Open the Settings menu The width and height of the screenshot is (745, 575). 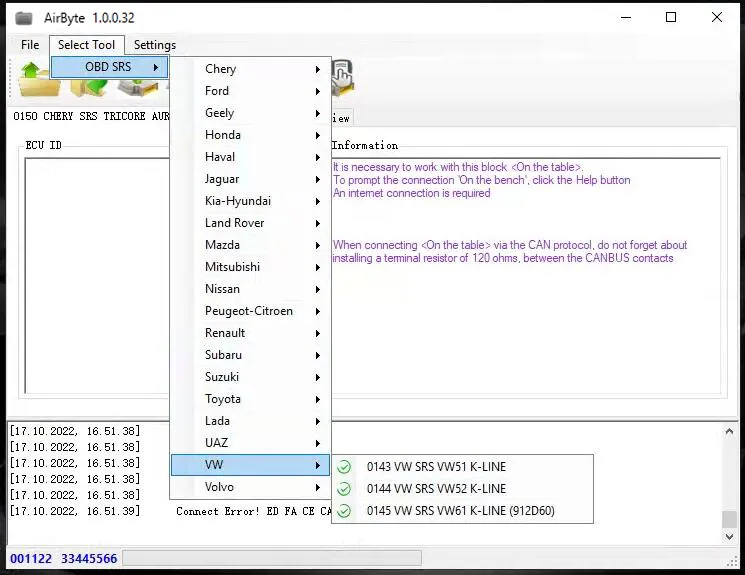click(155, 45)
